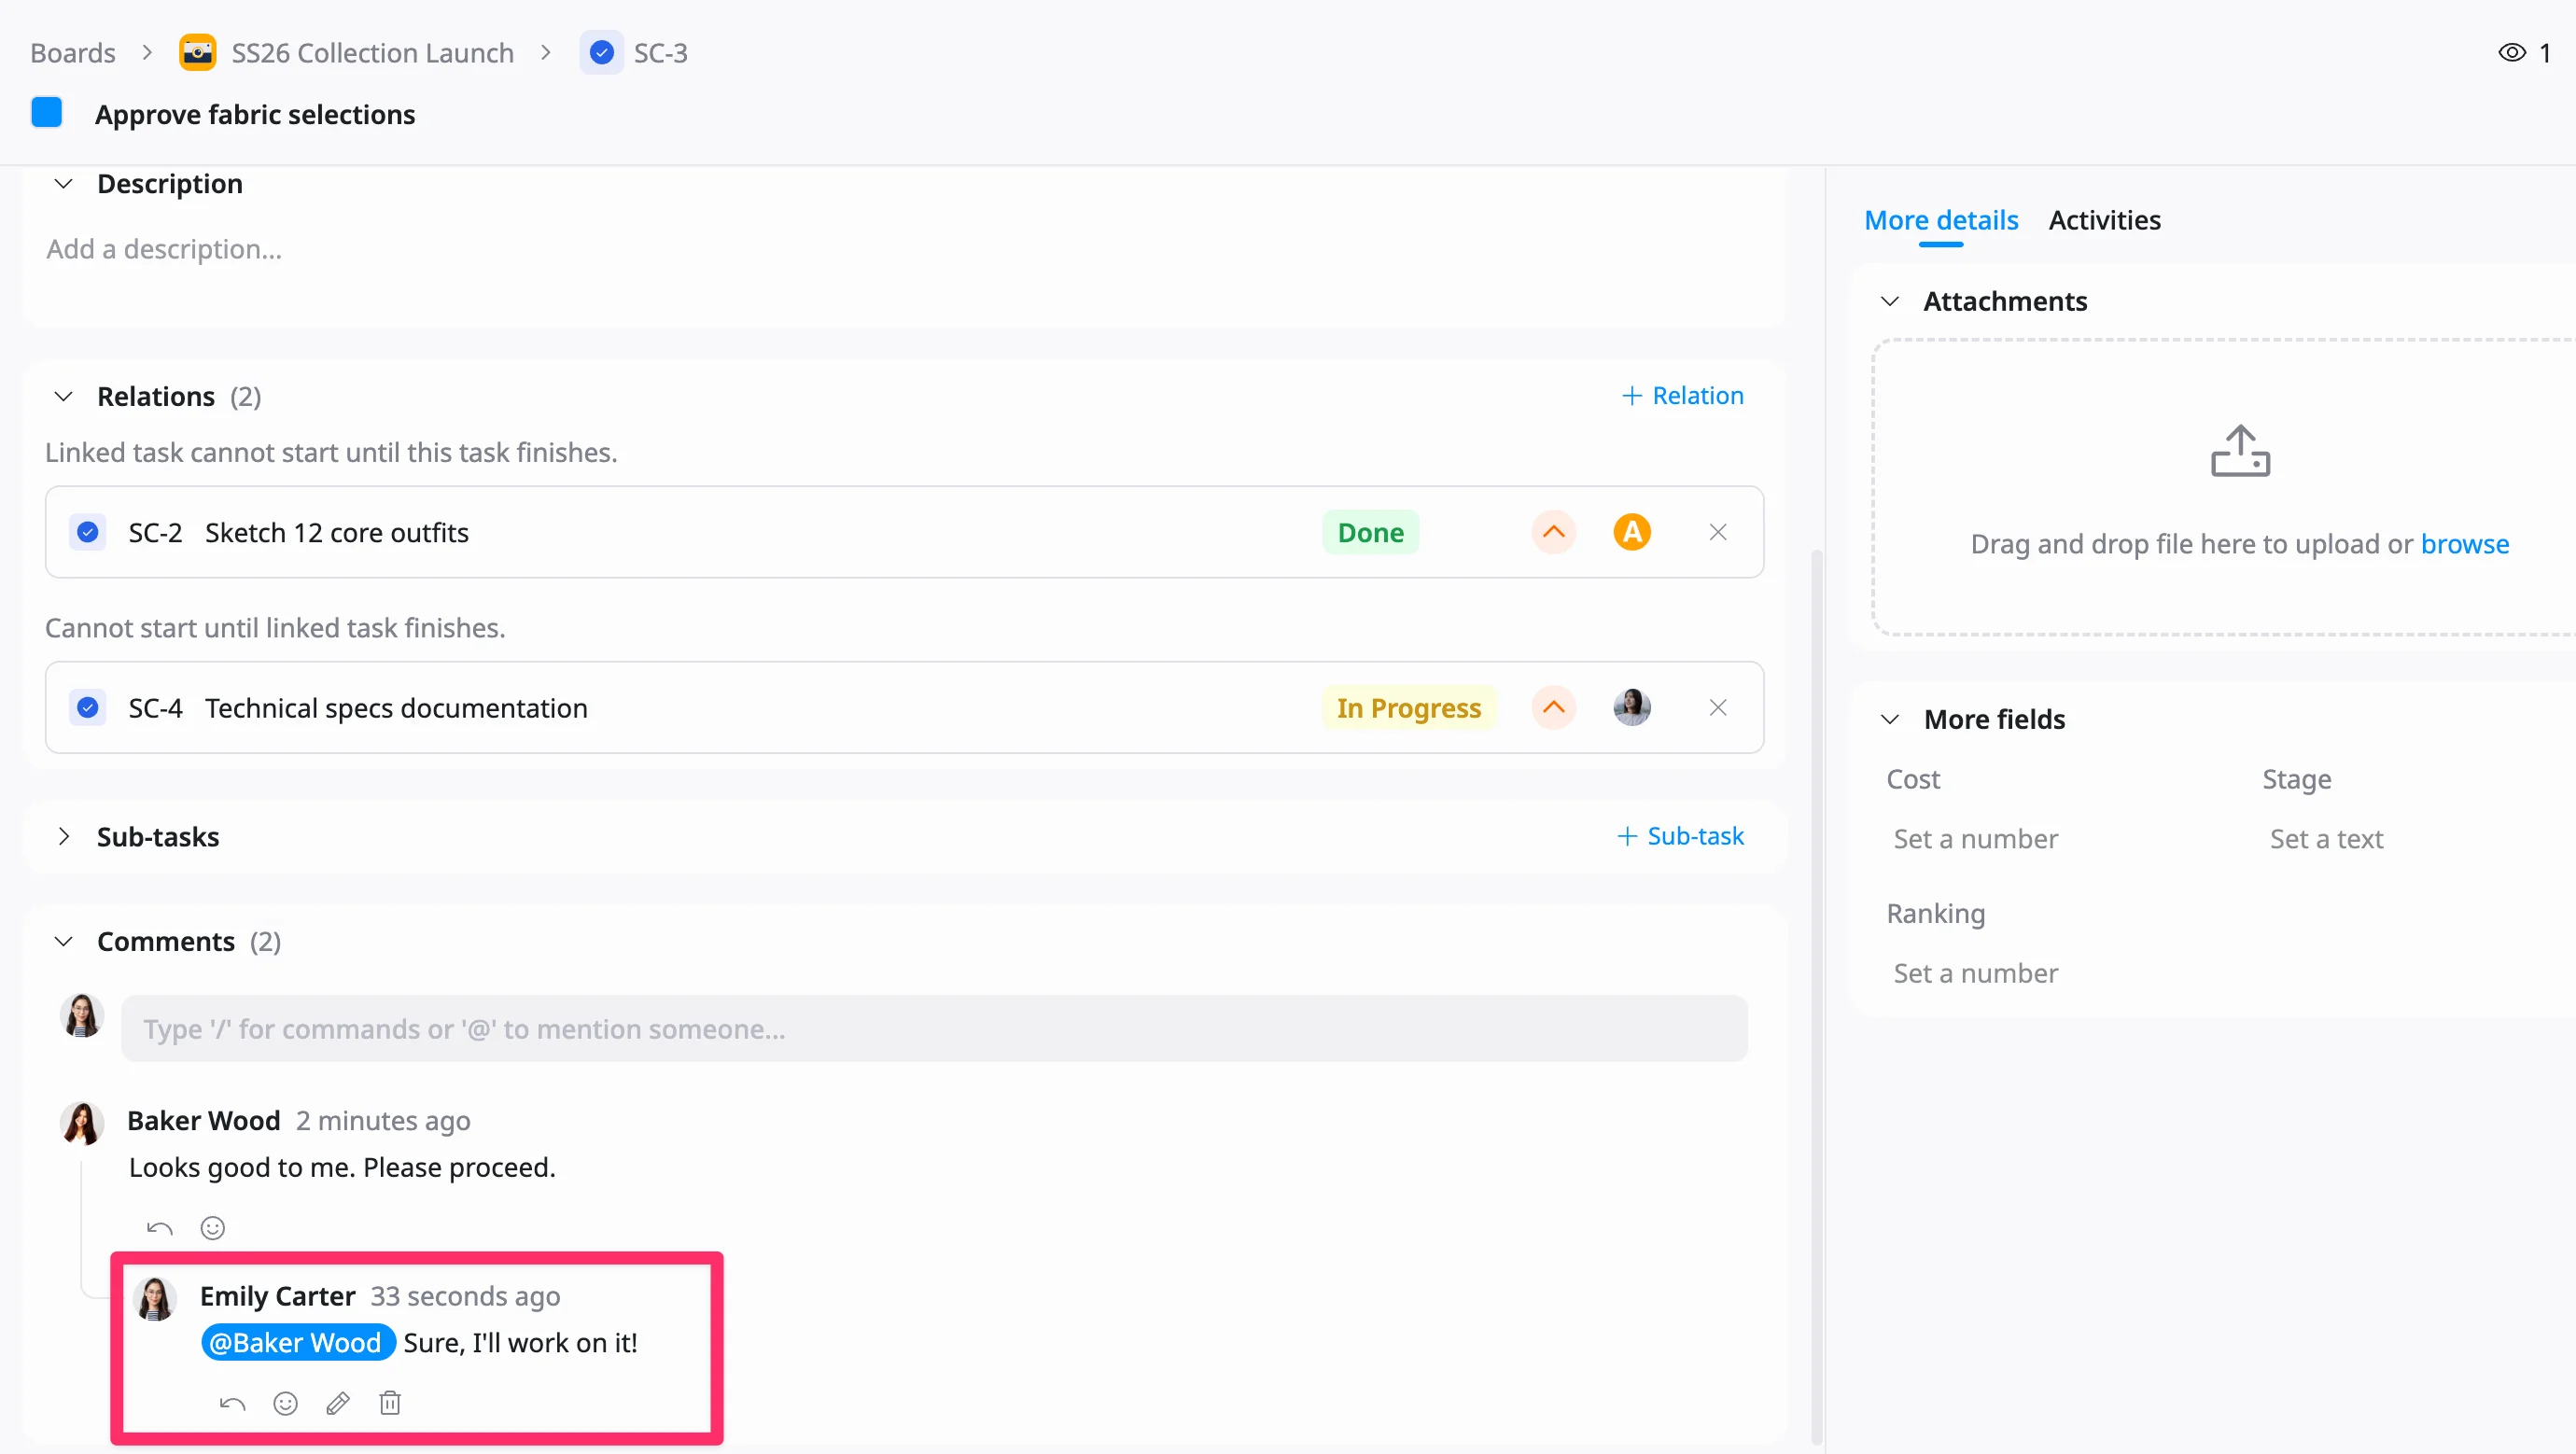The width and height of the screenshot is (2576, 1454).
Task: Set a number for Cost field
Action: click(x=1975, y=839)
